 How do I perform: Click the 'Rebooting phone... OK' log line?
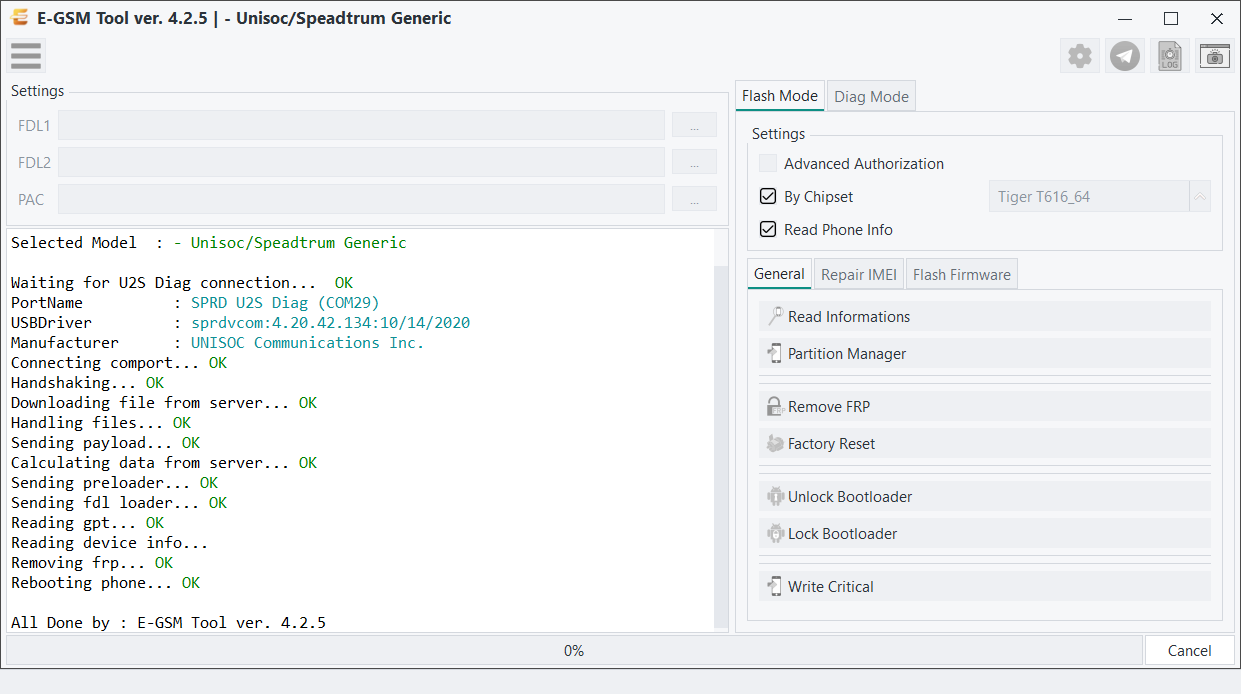[105, 583]
